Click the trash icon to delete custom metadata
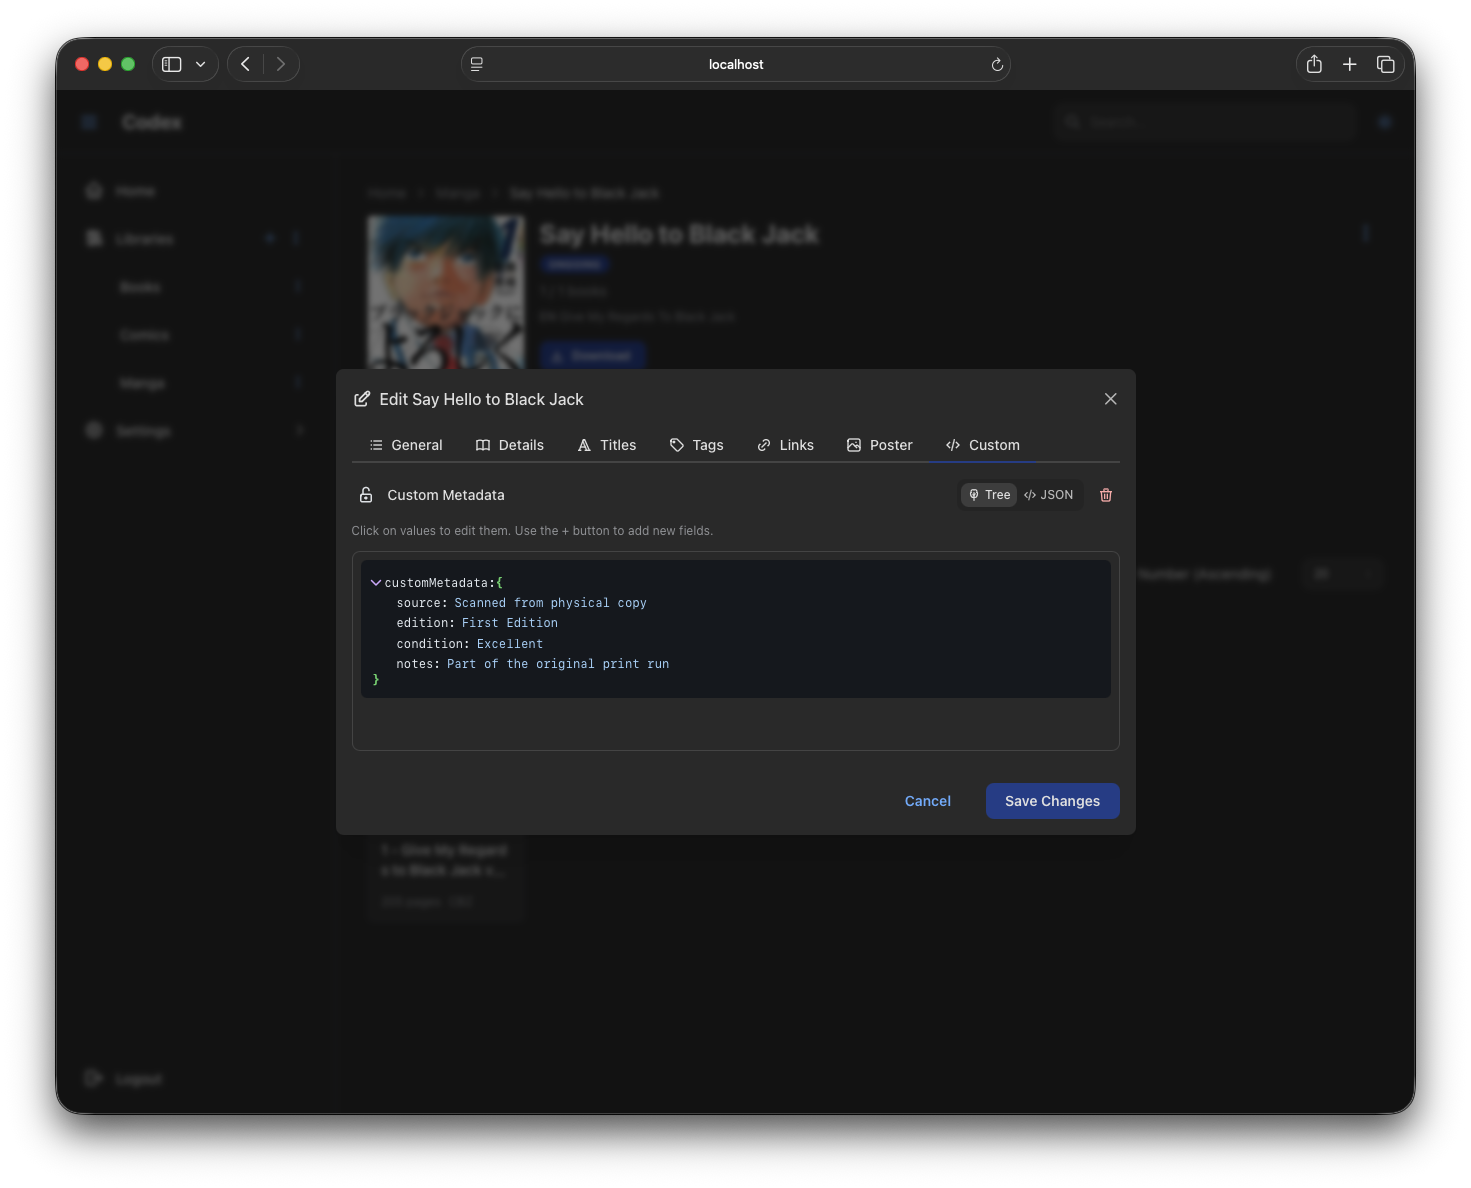This screenshot has height=1188, width=1471. (x=1105, y=494)
